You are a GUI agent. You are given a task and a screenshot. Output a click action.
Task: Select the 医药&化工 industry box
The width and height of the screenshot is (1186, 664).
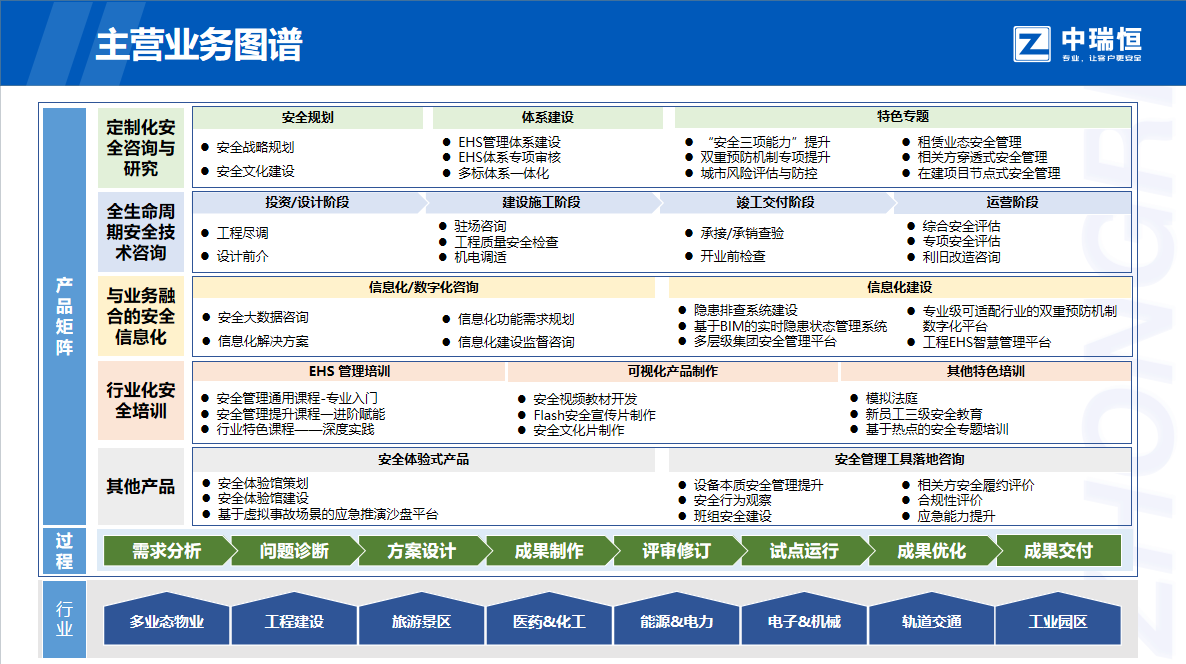pyautogui.click(x=549, y=622)
